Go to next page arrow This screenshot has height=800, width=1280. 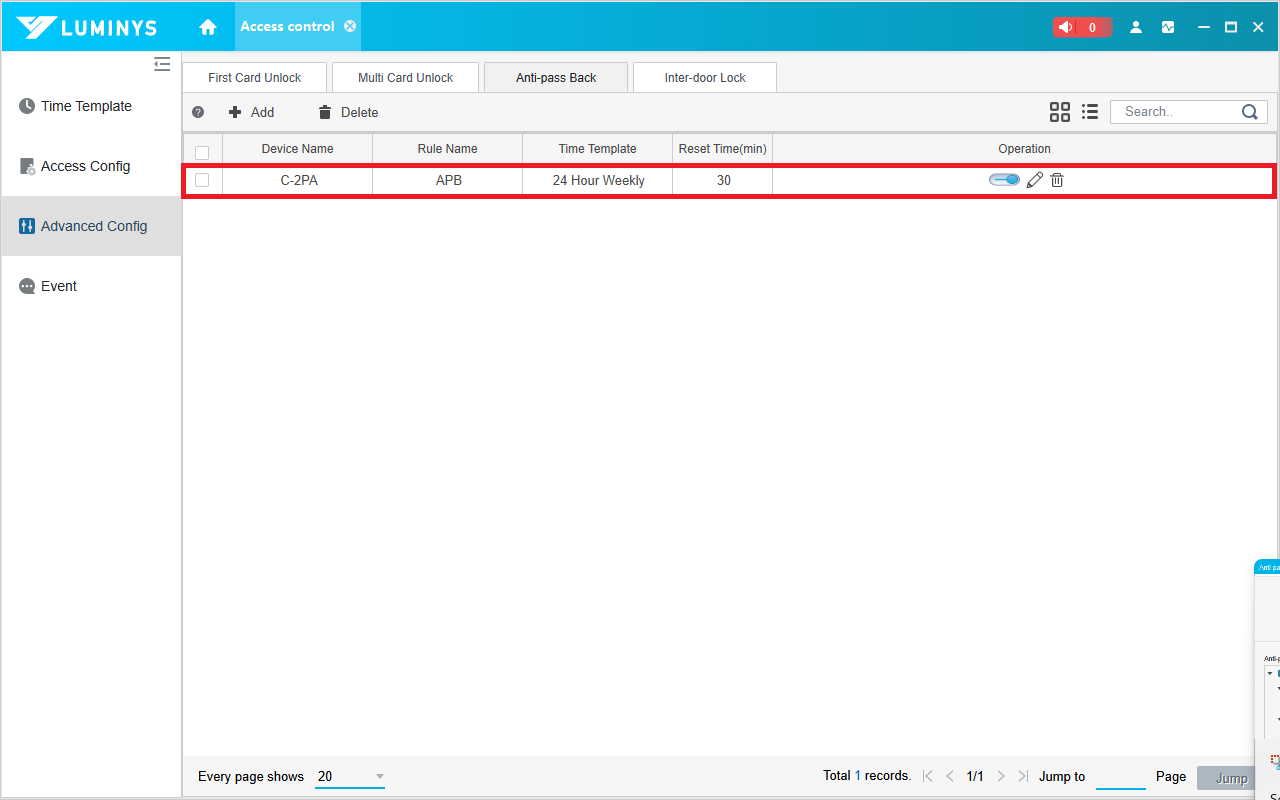tap(1001, 776)
